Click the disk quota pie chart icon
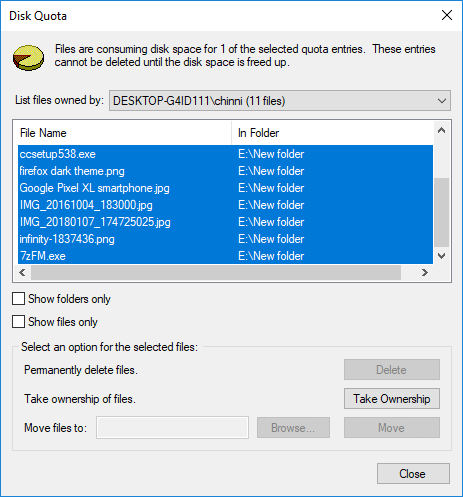Viewport: 463px width, 497px height. click(28, 58)
